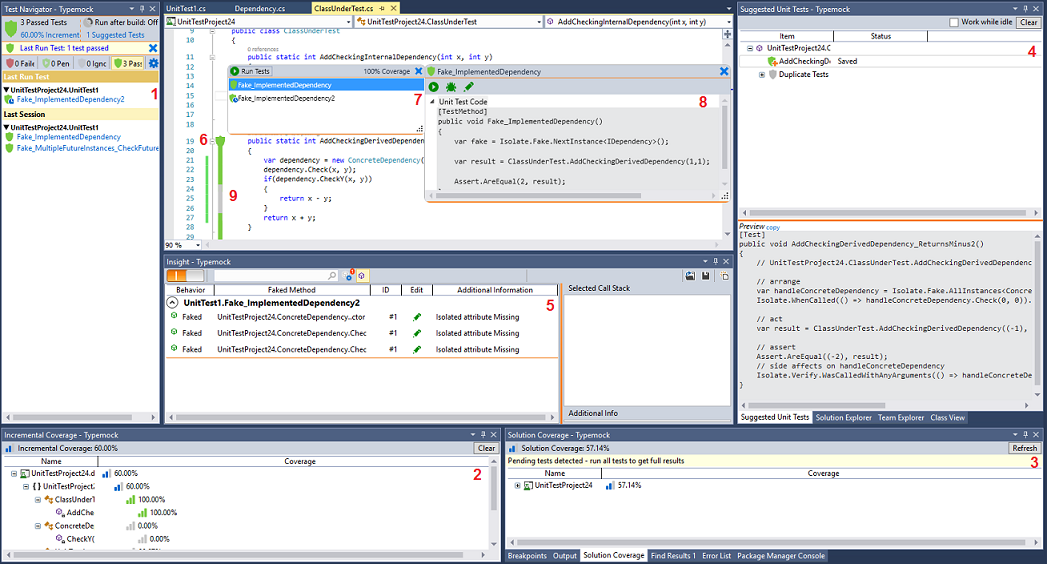Open the Solution Explorer tab
Viewport: 1047px width, 564px height.
coord(844,417)
